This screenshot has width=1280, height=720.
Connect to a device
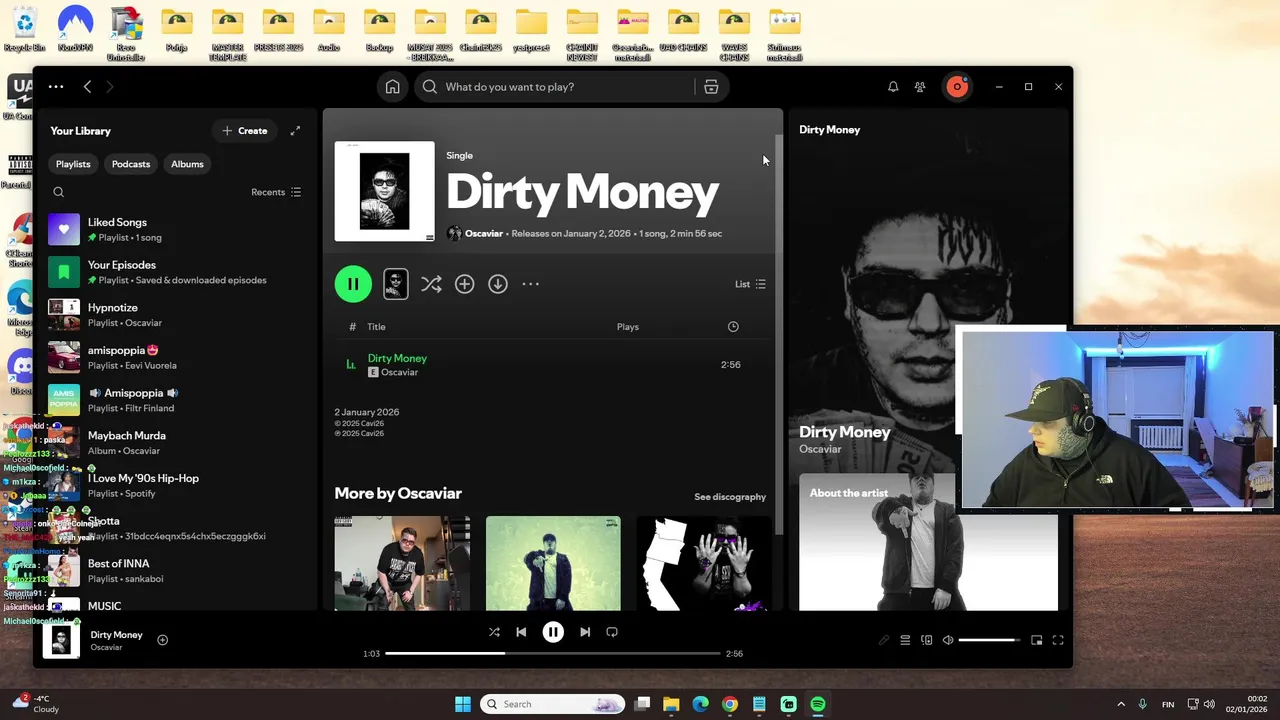[x=927, y=640]
